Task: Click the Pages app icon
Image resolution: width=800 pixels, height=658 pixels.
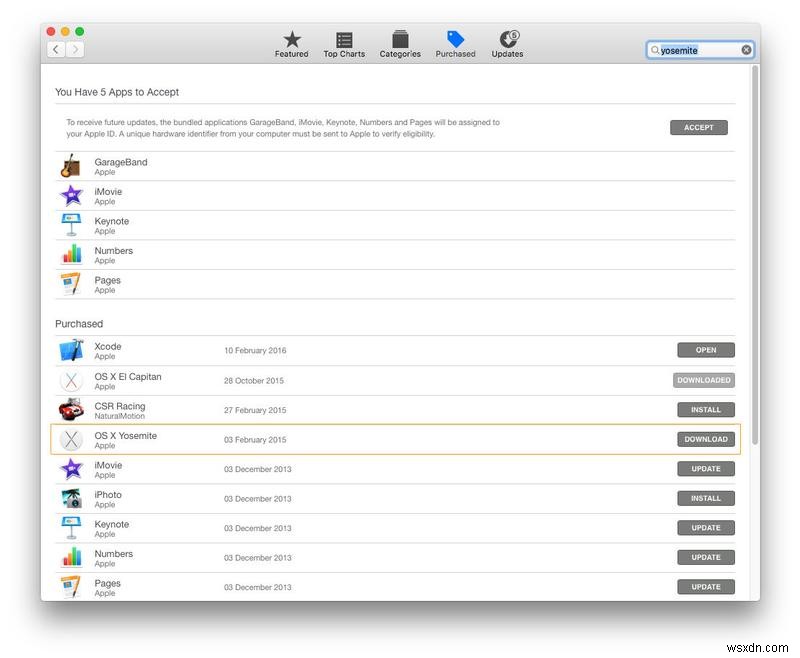Action: (71, 284)
